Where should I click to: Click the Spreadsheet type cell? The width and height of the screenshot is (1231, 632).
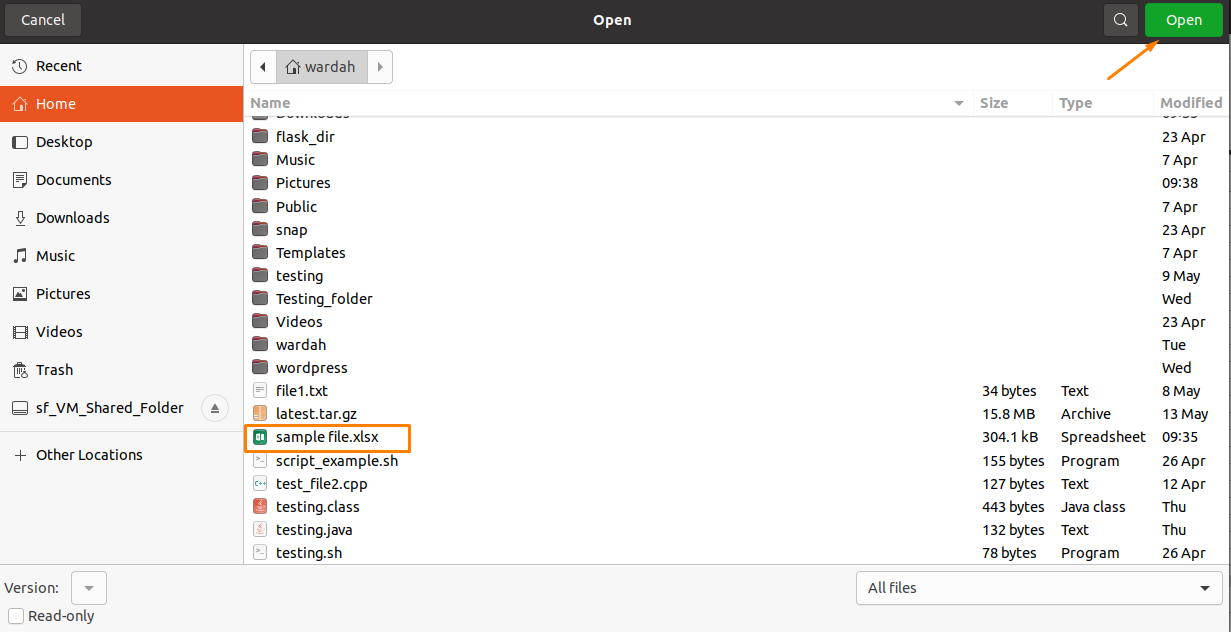click(1103, 437)
